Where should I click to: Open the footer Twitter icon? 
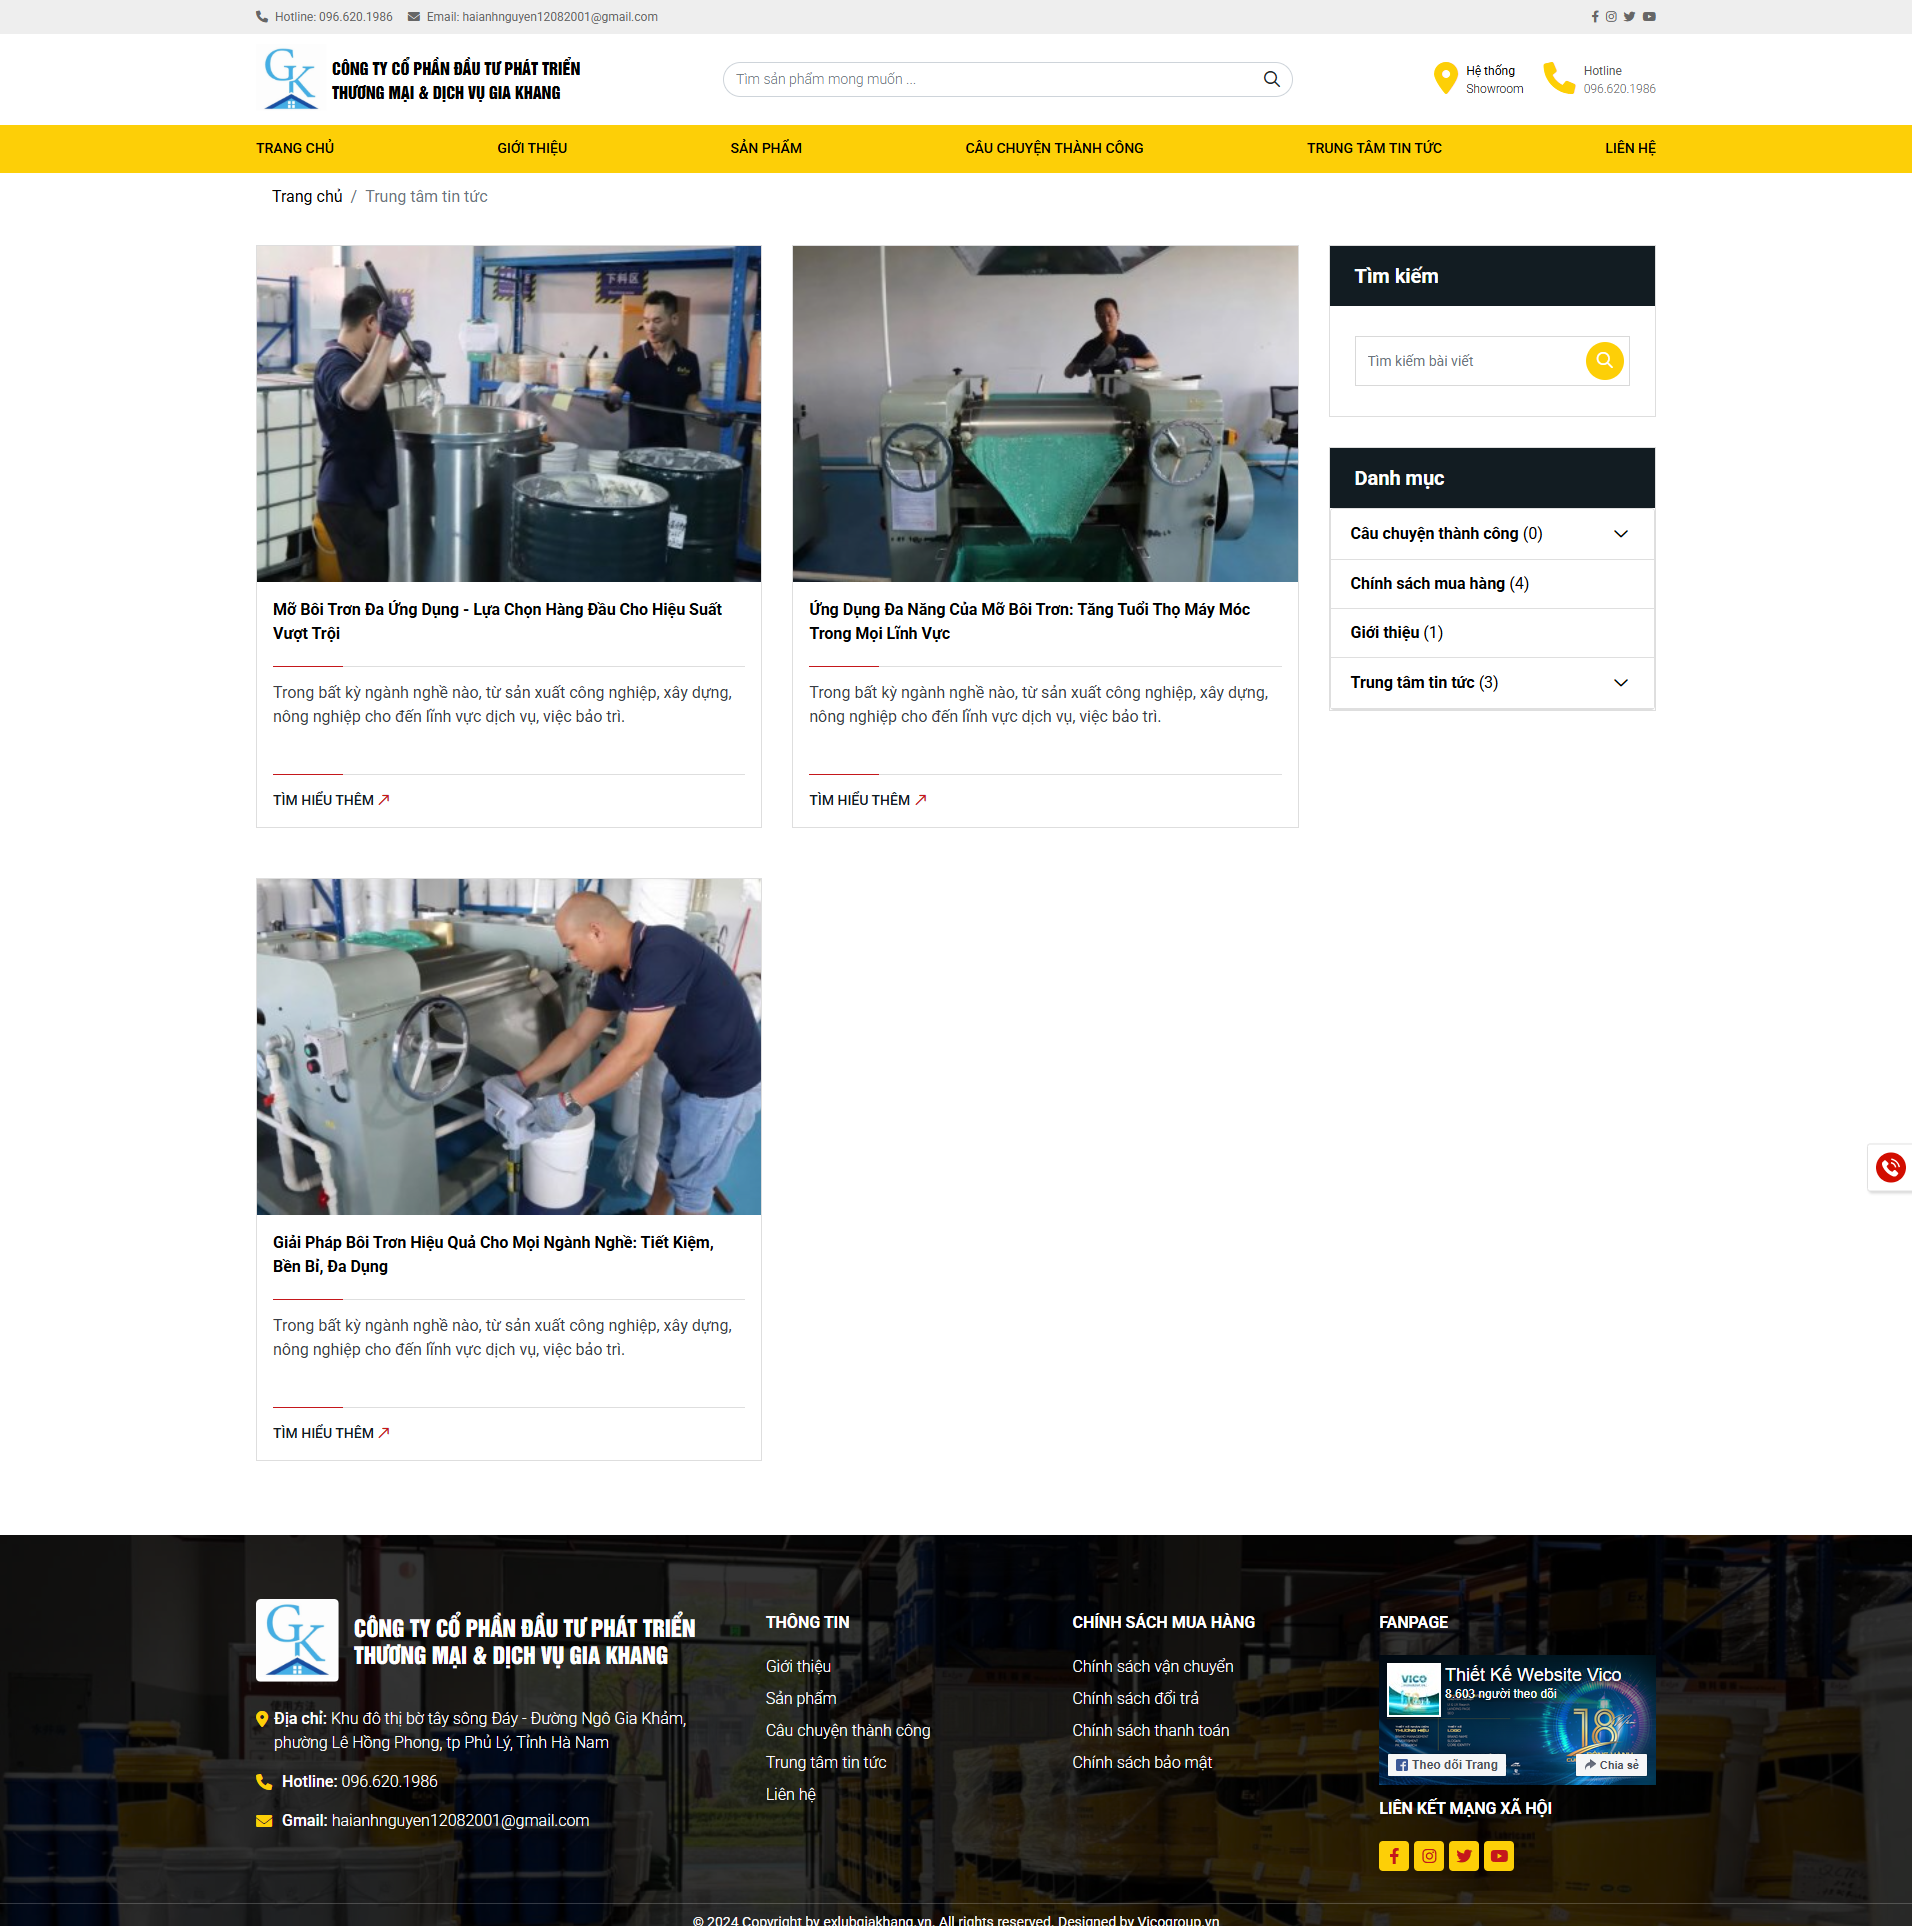(1464, 1856)
